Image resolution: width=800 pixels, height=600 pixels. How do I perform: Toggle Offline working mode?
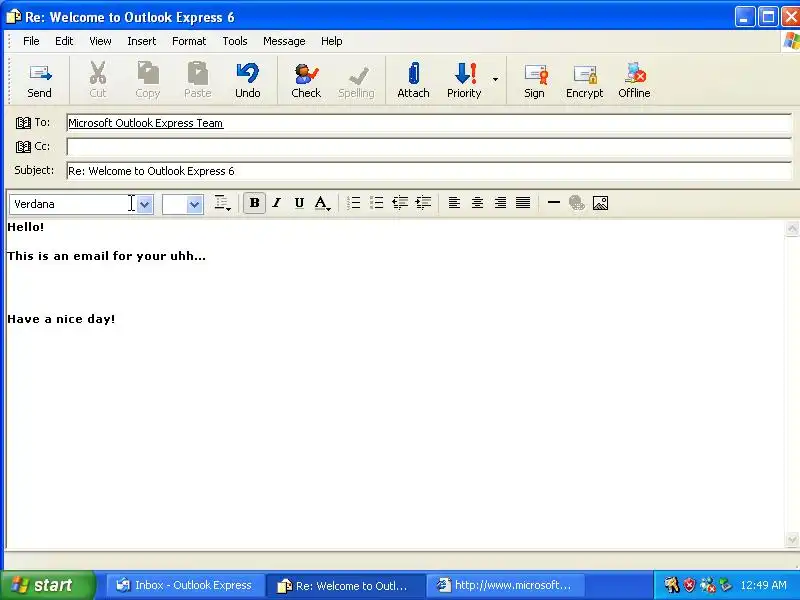coord(634,81)
